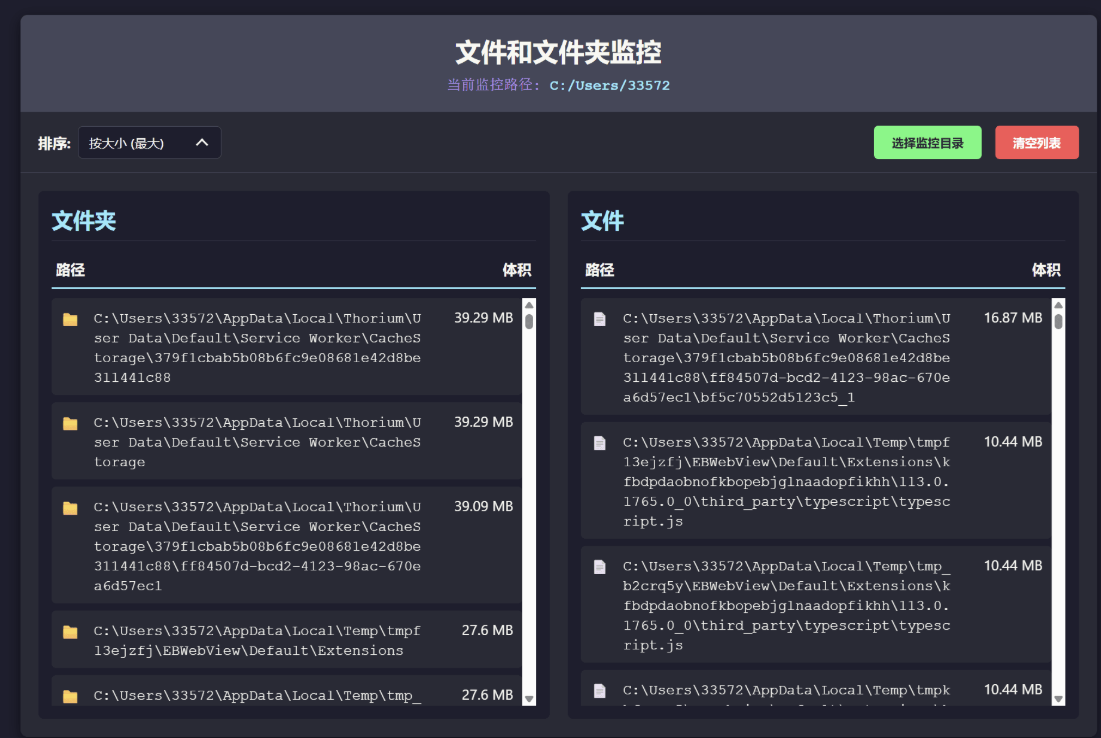This screenshot has height=738, width=1101.
Task: Click the red 清空列表 button
Action: (x=1036, y=142)
